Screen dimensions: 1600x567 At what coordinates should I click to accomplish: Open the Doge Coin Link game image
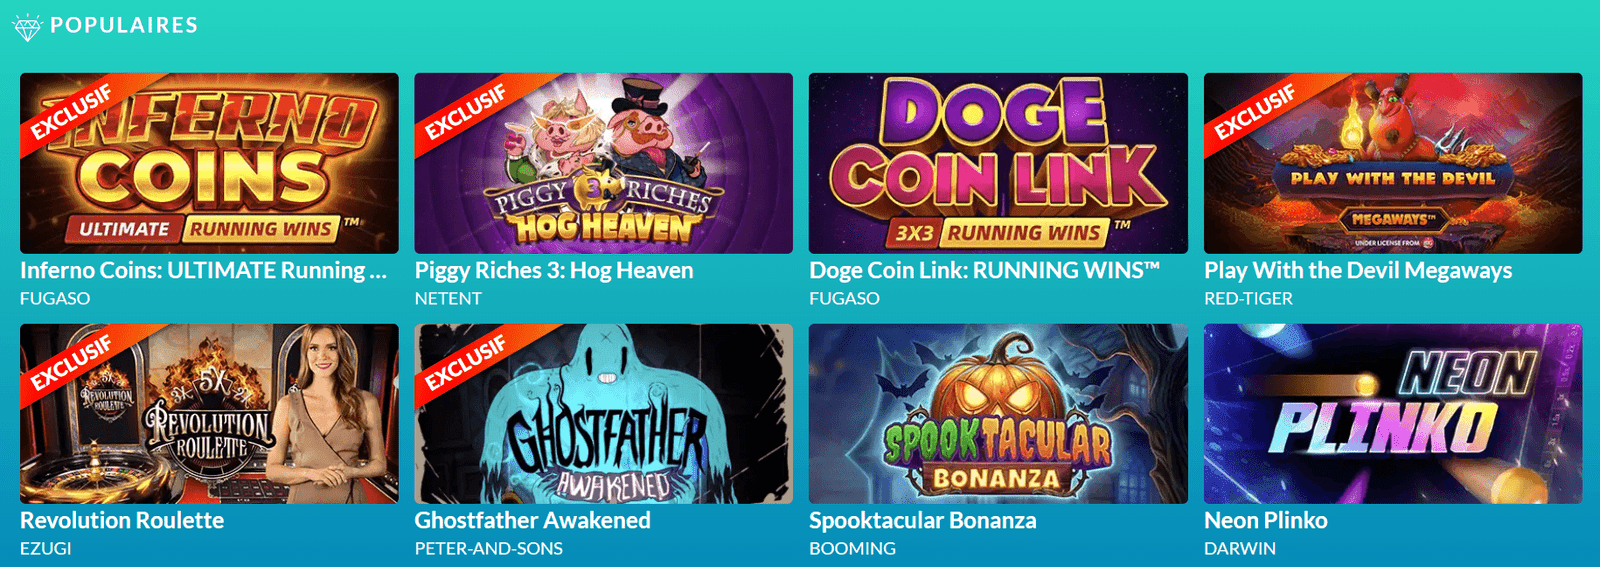[x=998, y=163]
